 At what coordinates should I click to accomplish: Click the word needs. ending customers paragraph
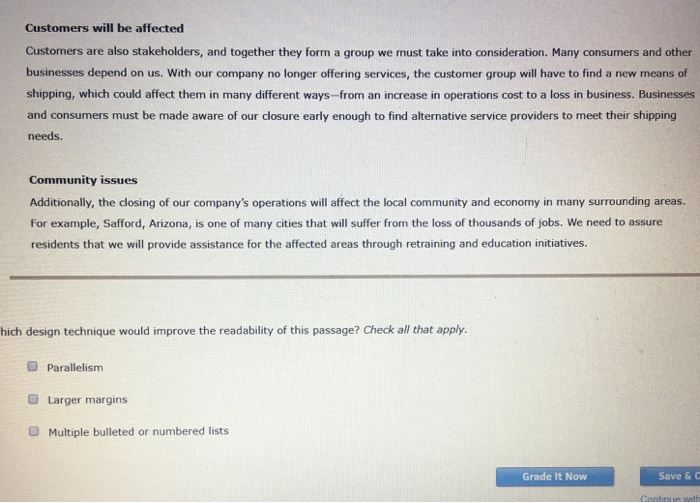coord(45,136)
